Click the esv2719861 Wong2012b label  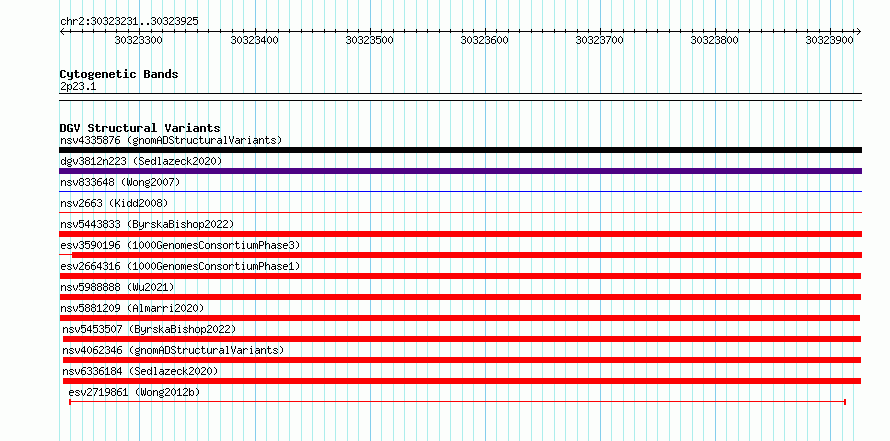coord(135,392)
